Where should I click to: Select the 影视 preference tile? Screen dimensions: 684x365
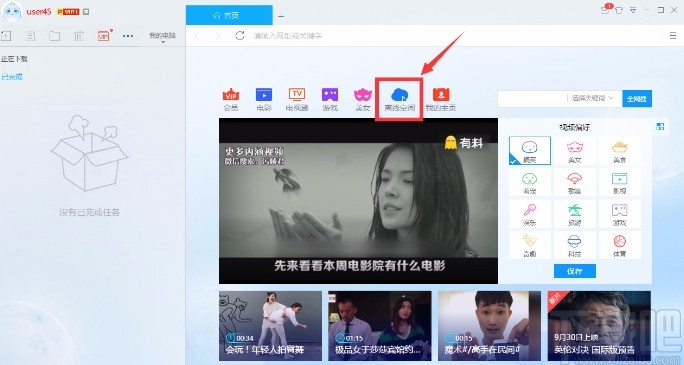(619, 182)
